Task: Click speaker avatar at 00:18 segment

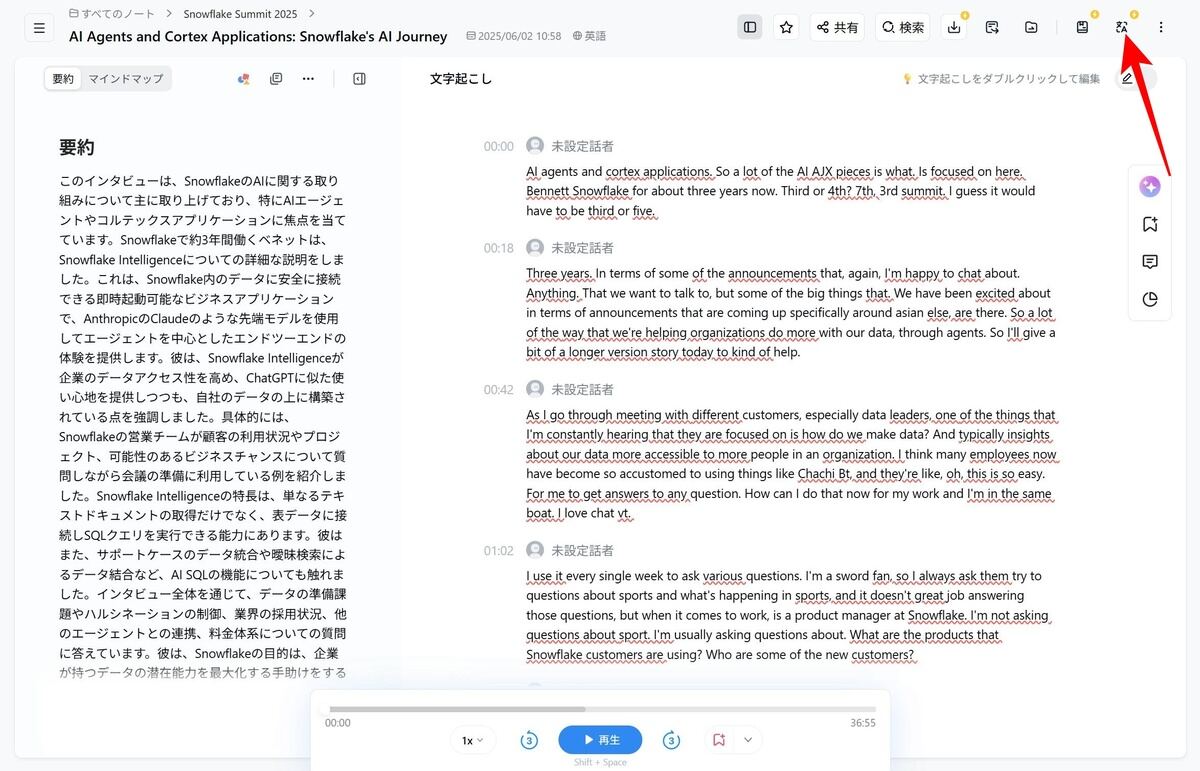Action: [535, 247]
